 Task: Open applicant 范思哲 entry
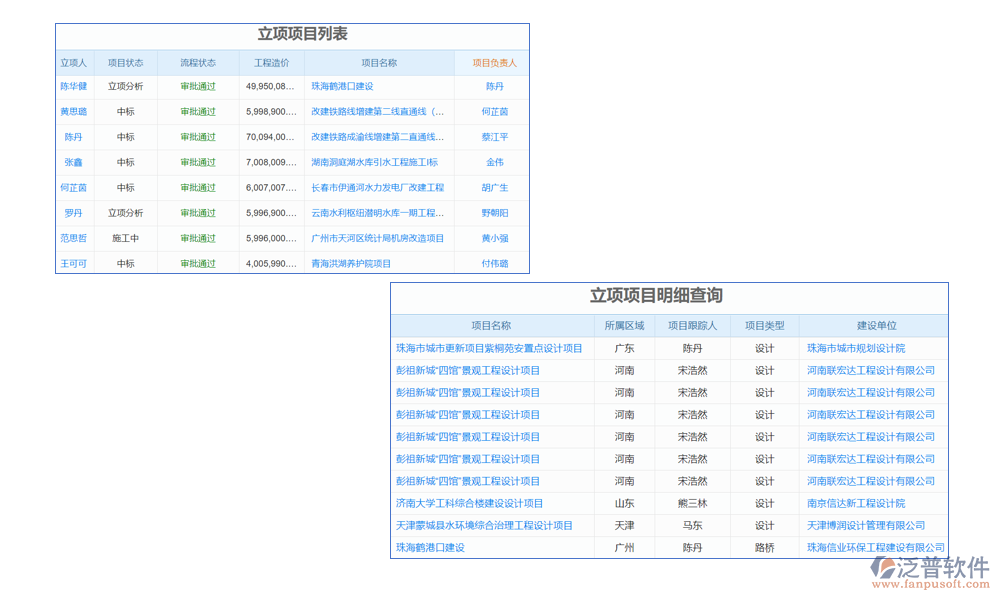pyautogui.click(x=73, y=239)
